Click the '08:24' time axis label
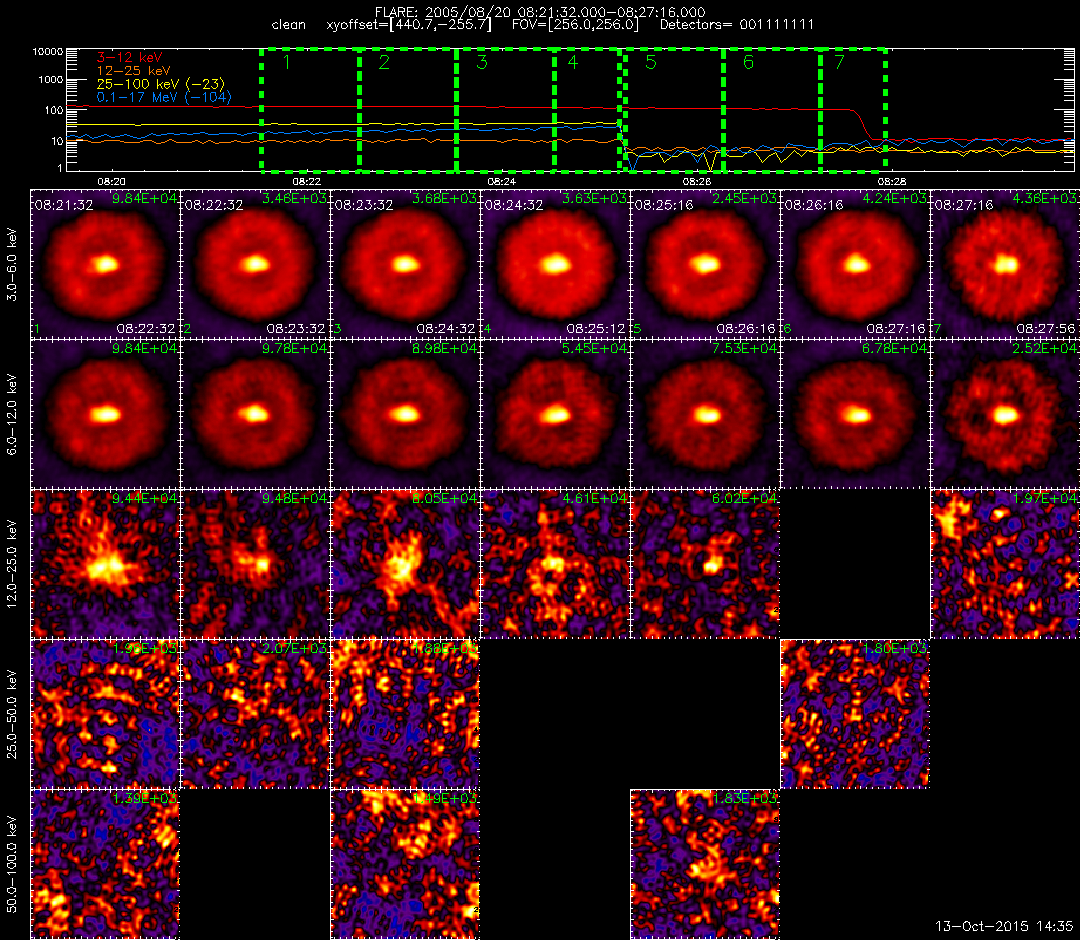 click(501, 182)
